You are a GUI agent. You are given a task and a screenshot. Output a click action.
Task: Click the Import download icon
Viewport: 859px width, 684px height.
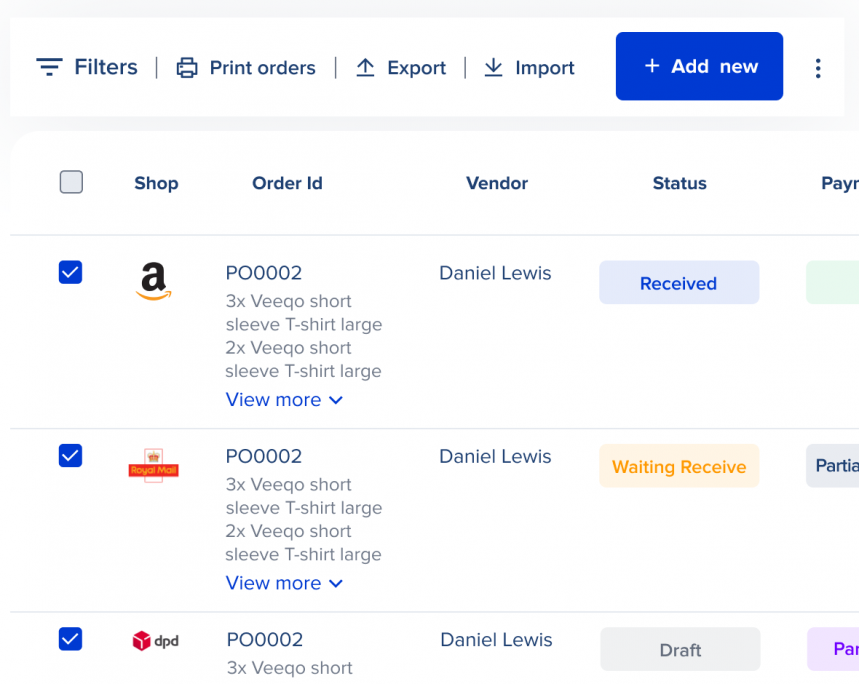point(492,67)
